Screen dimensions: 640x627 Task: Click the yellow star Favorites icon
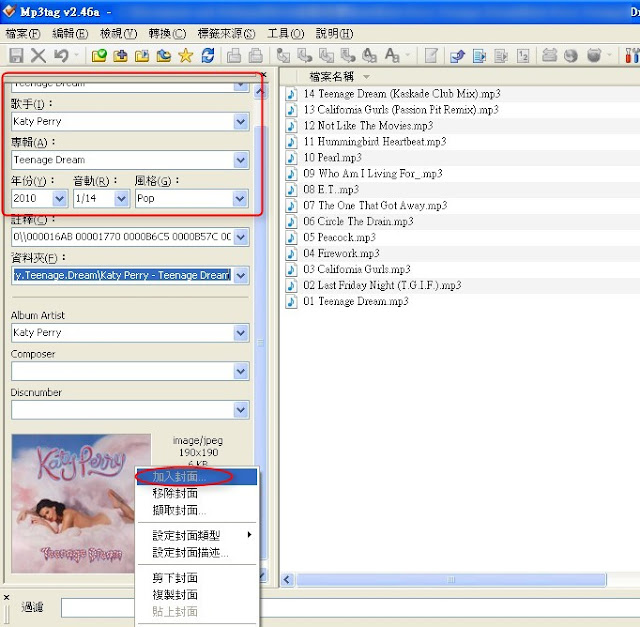point(186,55)
